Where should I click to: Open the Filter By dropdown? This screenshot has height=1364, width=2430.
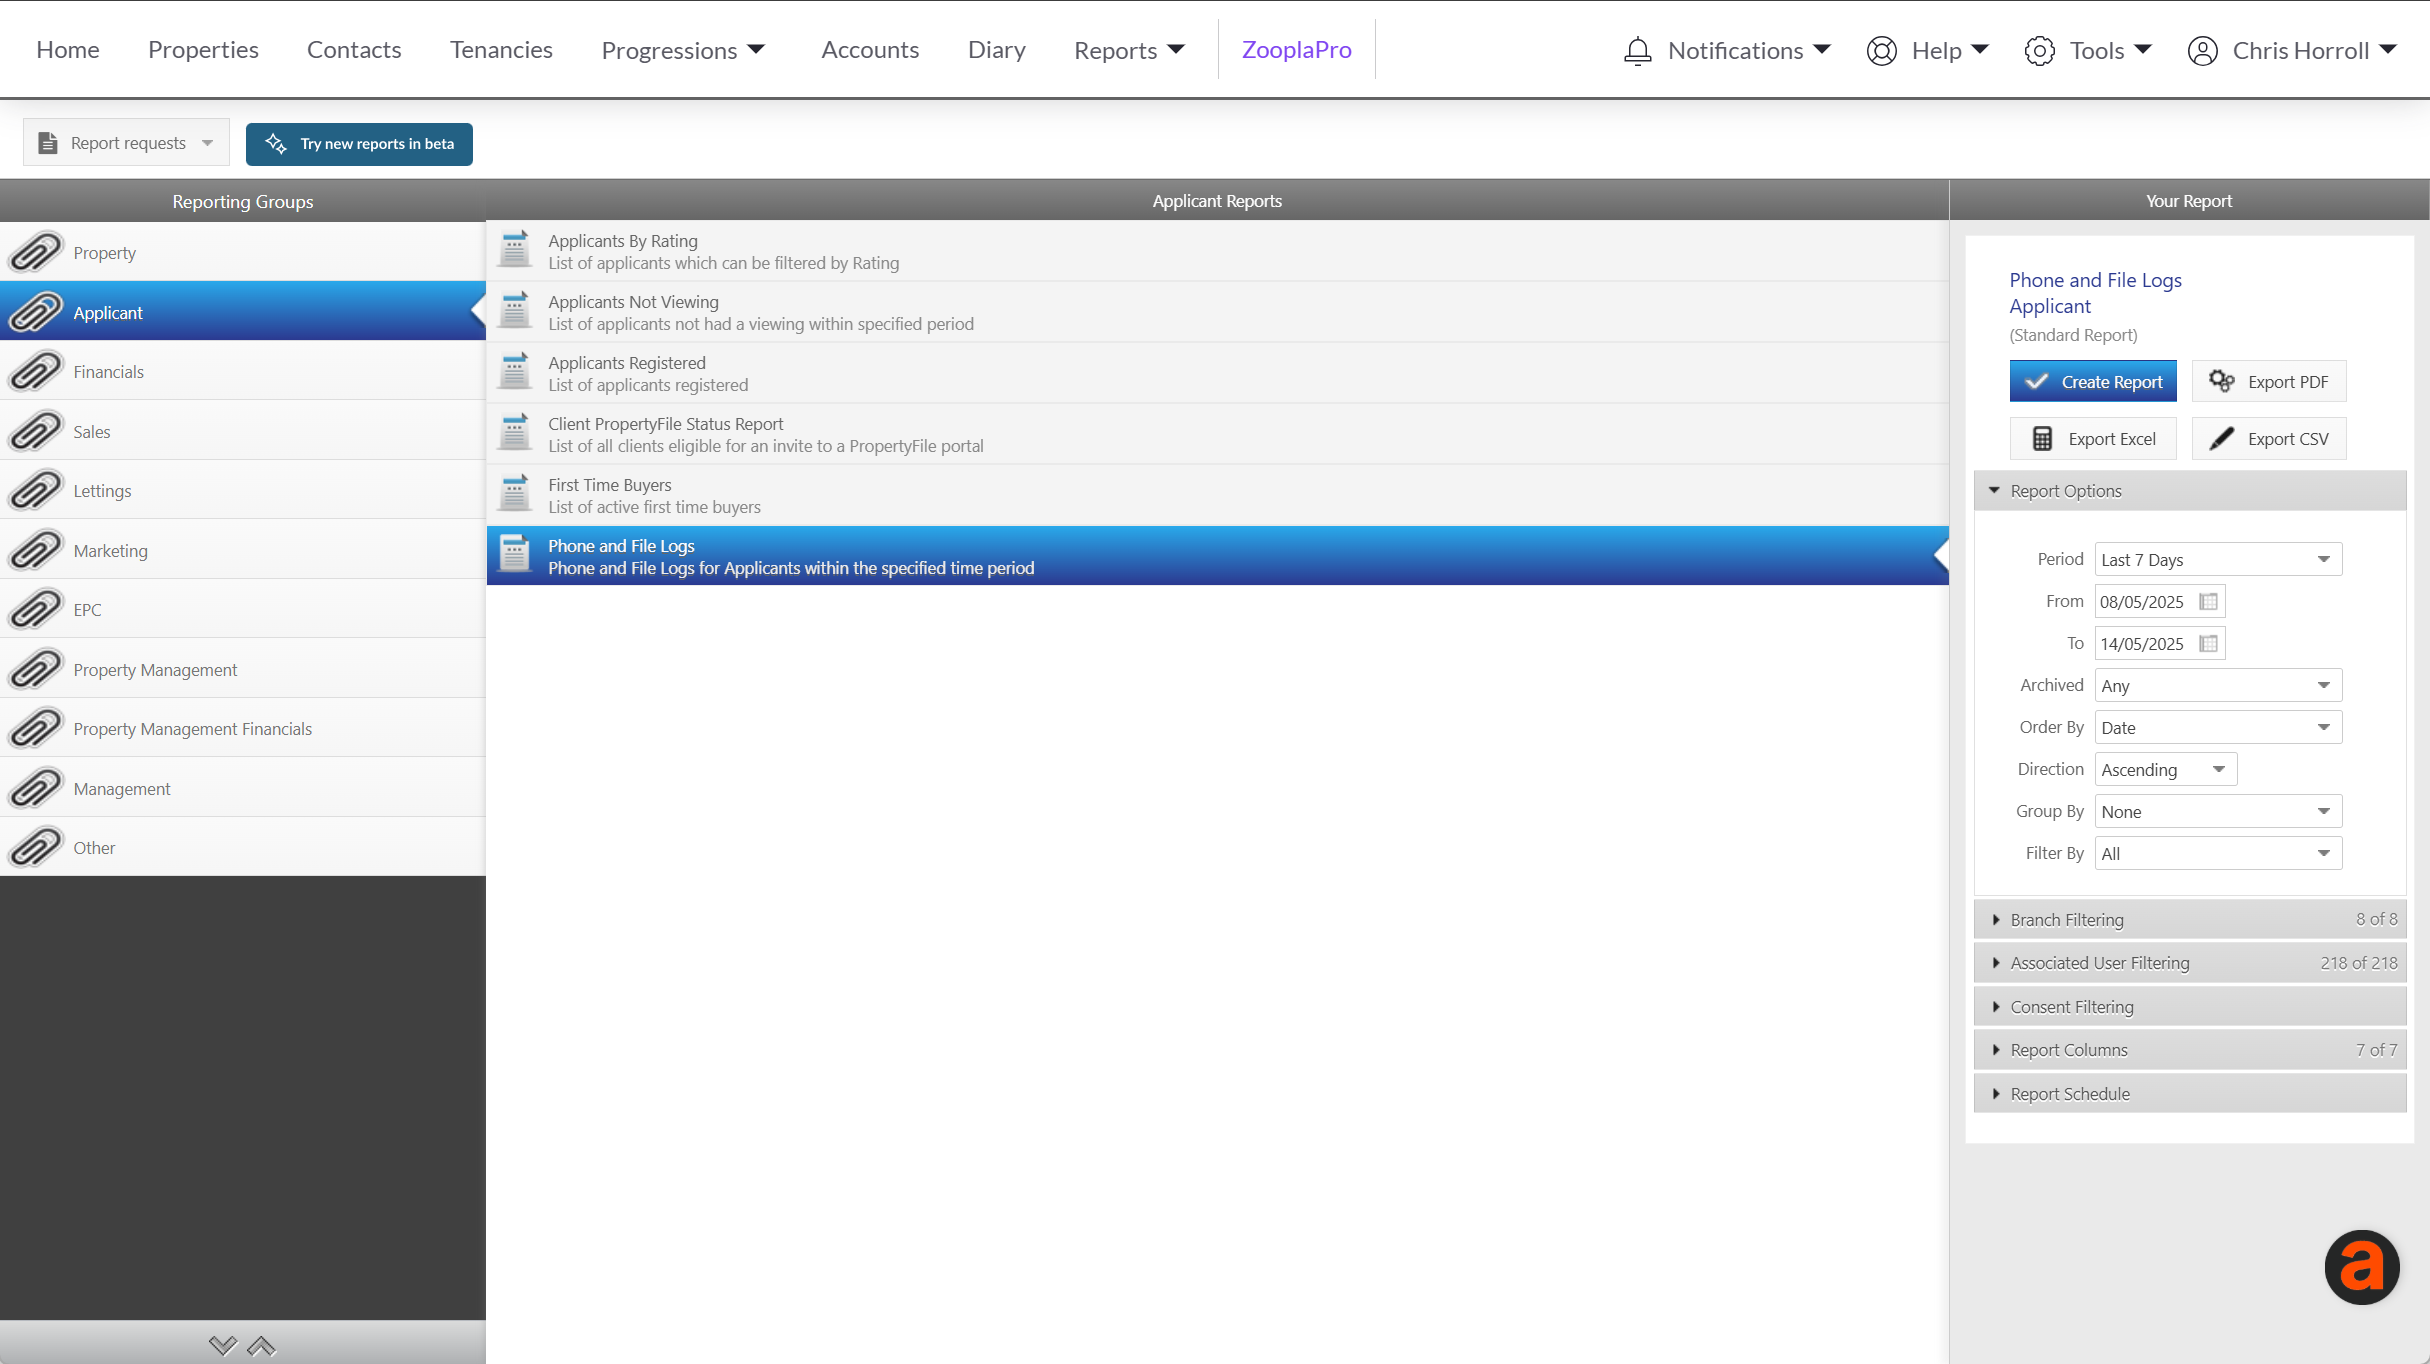[x=2218, y=853]
